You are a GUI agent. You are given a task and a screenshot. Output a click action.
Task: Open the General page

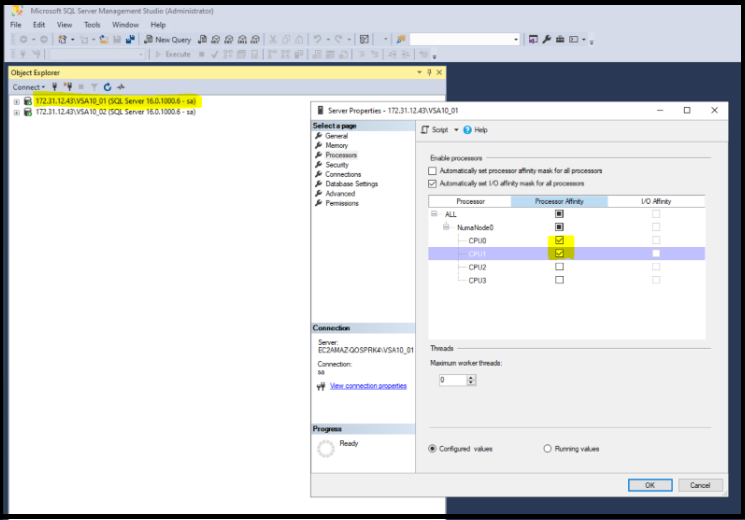(x=336, y=136)
